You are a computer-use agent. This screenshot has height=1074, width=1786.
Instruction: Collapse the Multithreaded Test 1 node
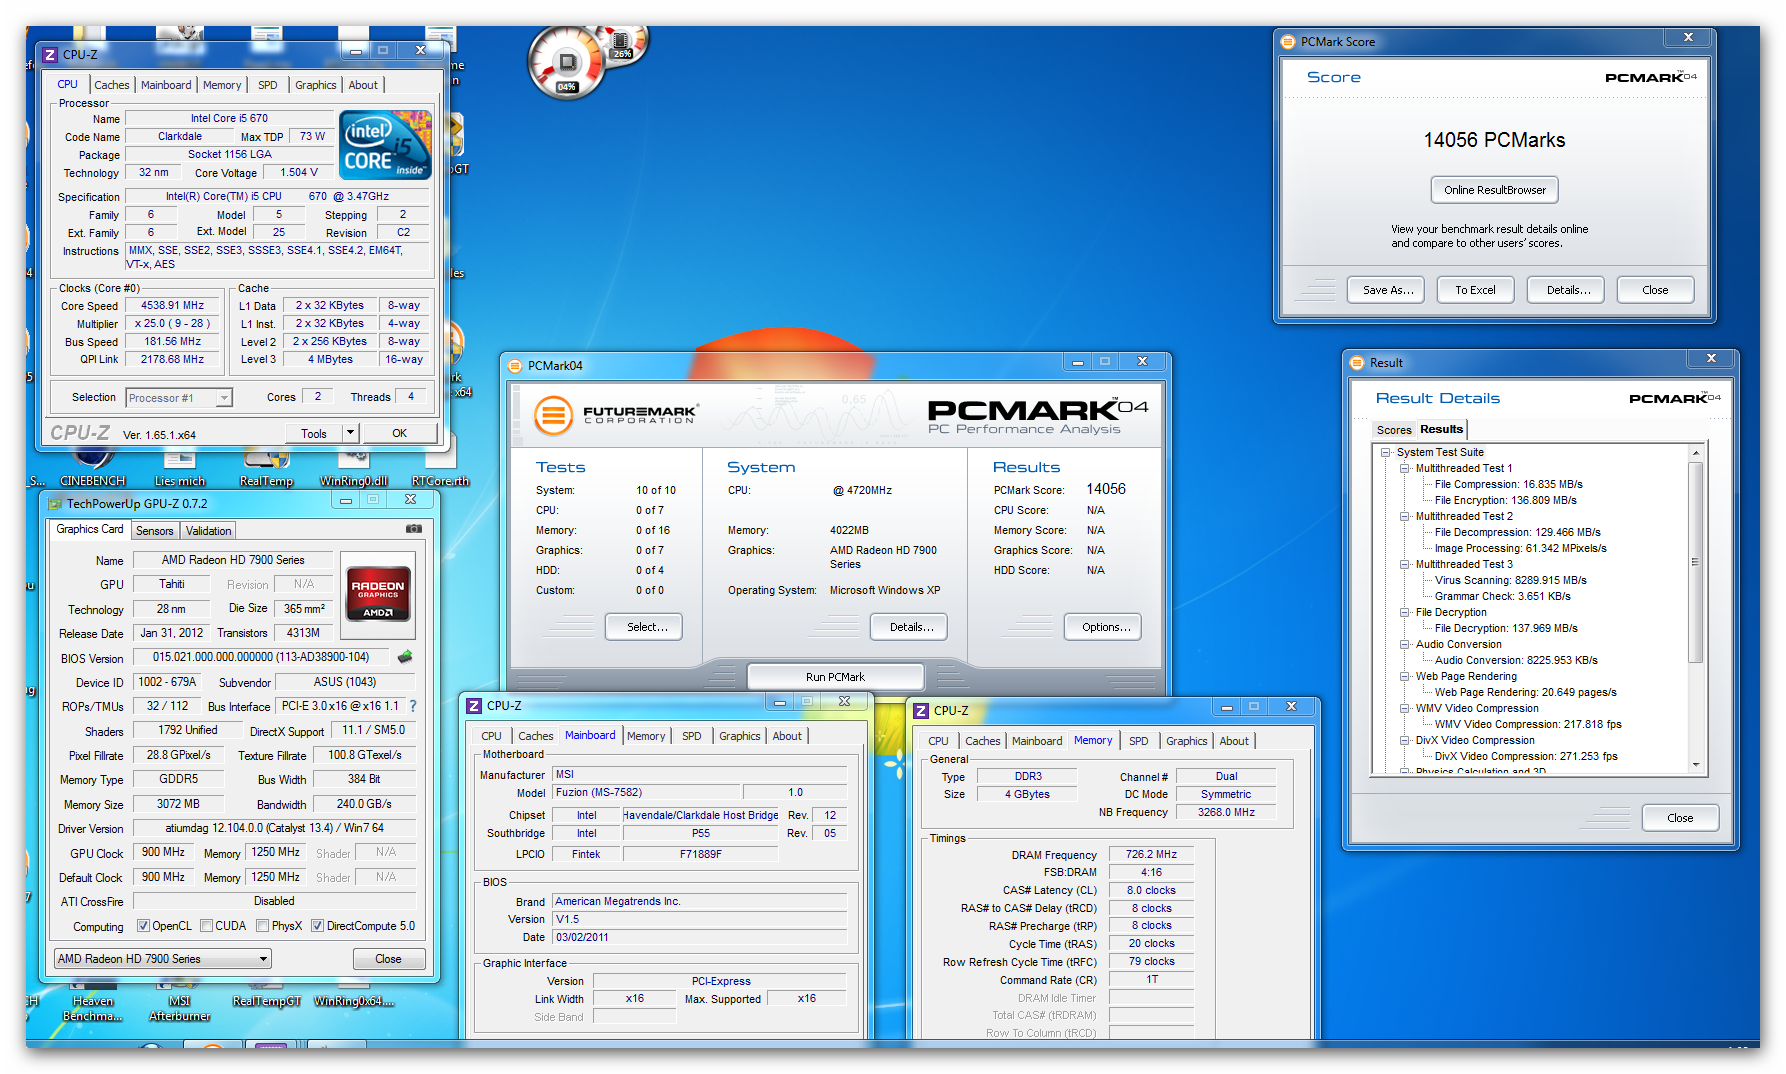(1404, 469)
